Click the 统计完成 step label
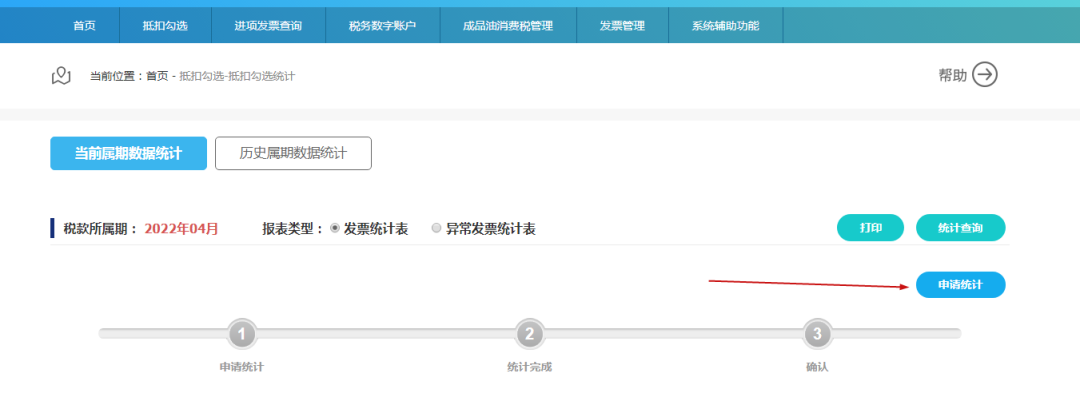The image size is (1080, 405). [530, 367]
